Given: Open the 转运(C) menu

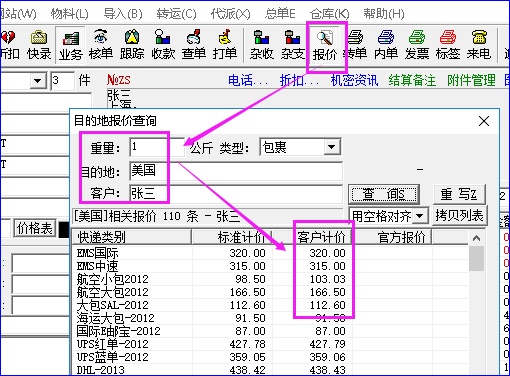Looking at the screenshot, I should [176, 14].
